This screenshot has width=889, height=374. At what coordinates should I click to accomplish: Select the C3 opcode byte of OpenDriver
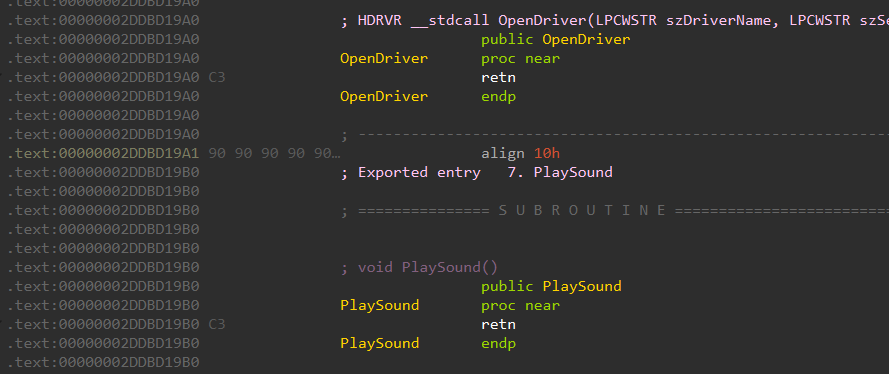[217, 78]
